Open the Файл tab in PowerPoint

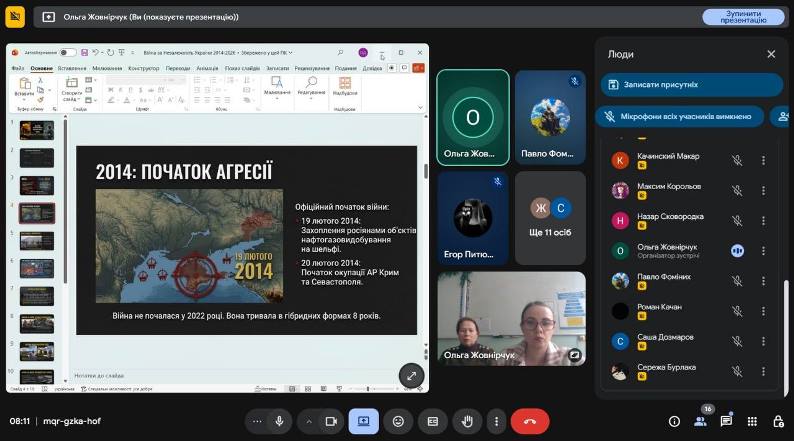click(x=18, y=68)
